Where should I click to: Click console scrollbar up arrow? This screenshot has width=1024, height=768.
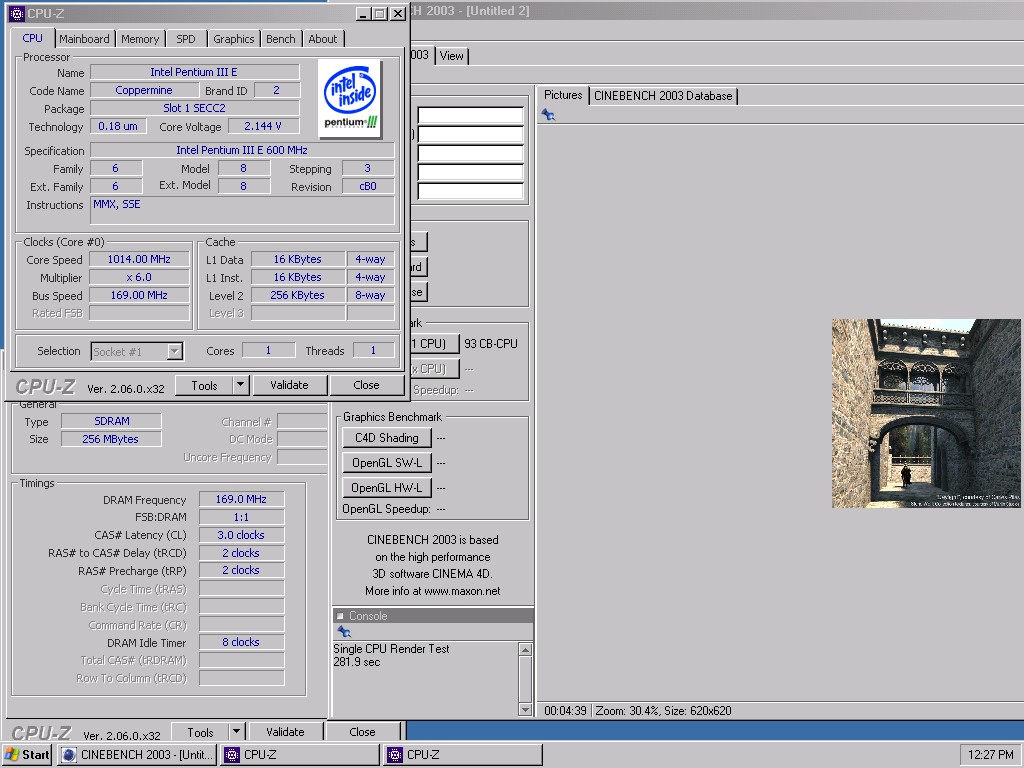(x=525, y=650)
